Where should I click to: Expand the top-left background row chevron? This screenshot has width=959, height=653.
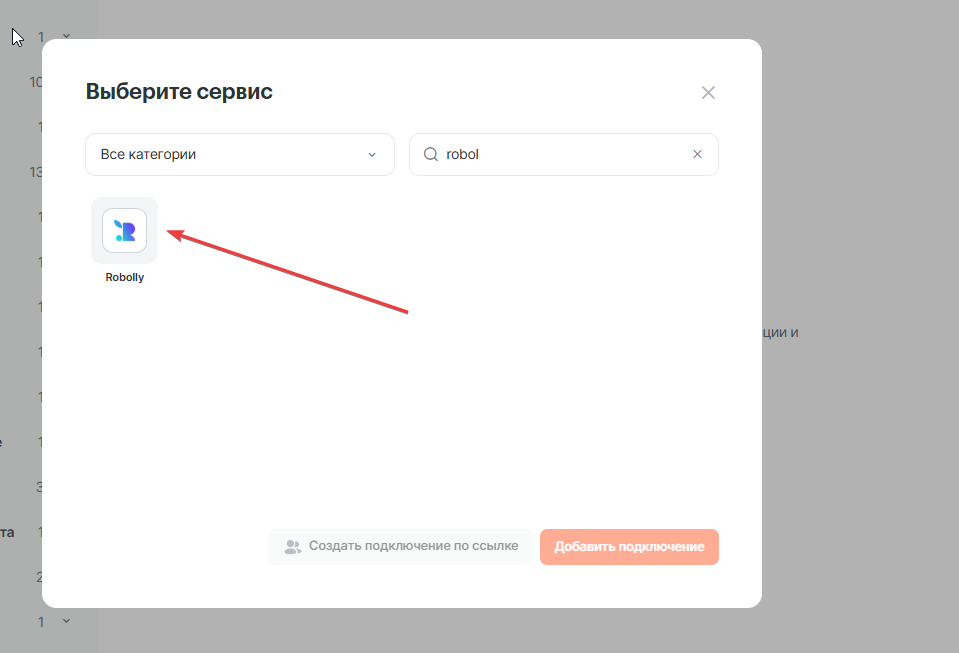(66, 37)
